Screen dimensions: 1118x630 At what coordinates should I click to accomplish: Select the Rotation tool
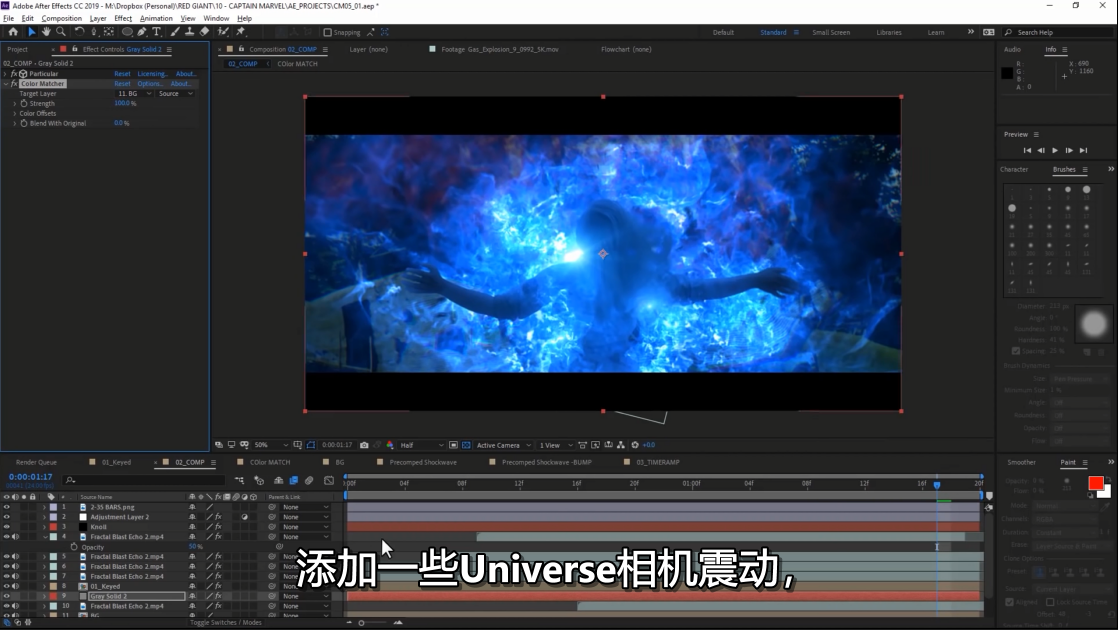point(79,32)
